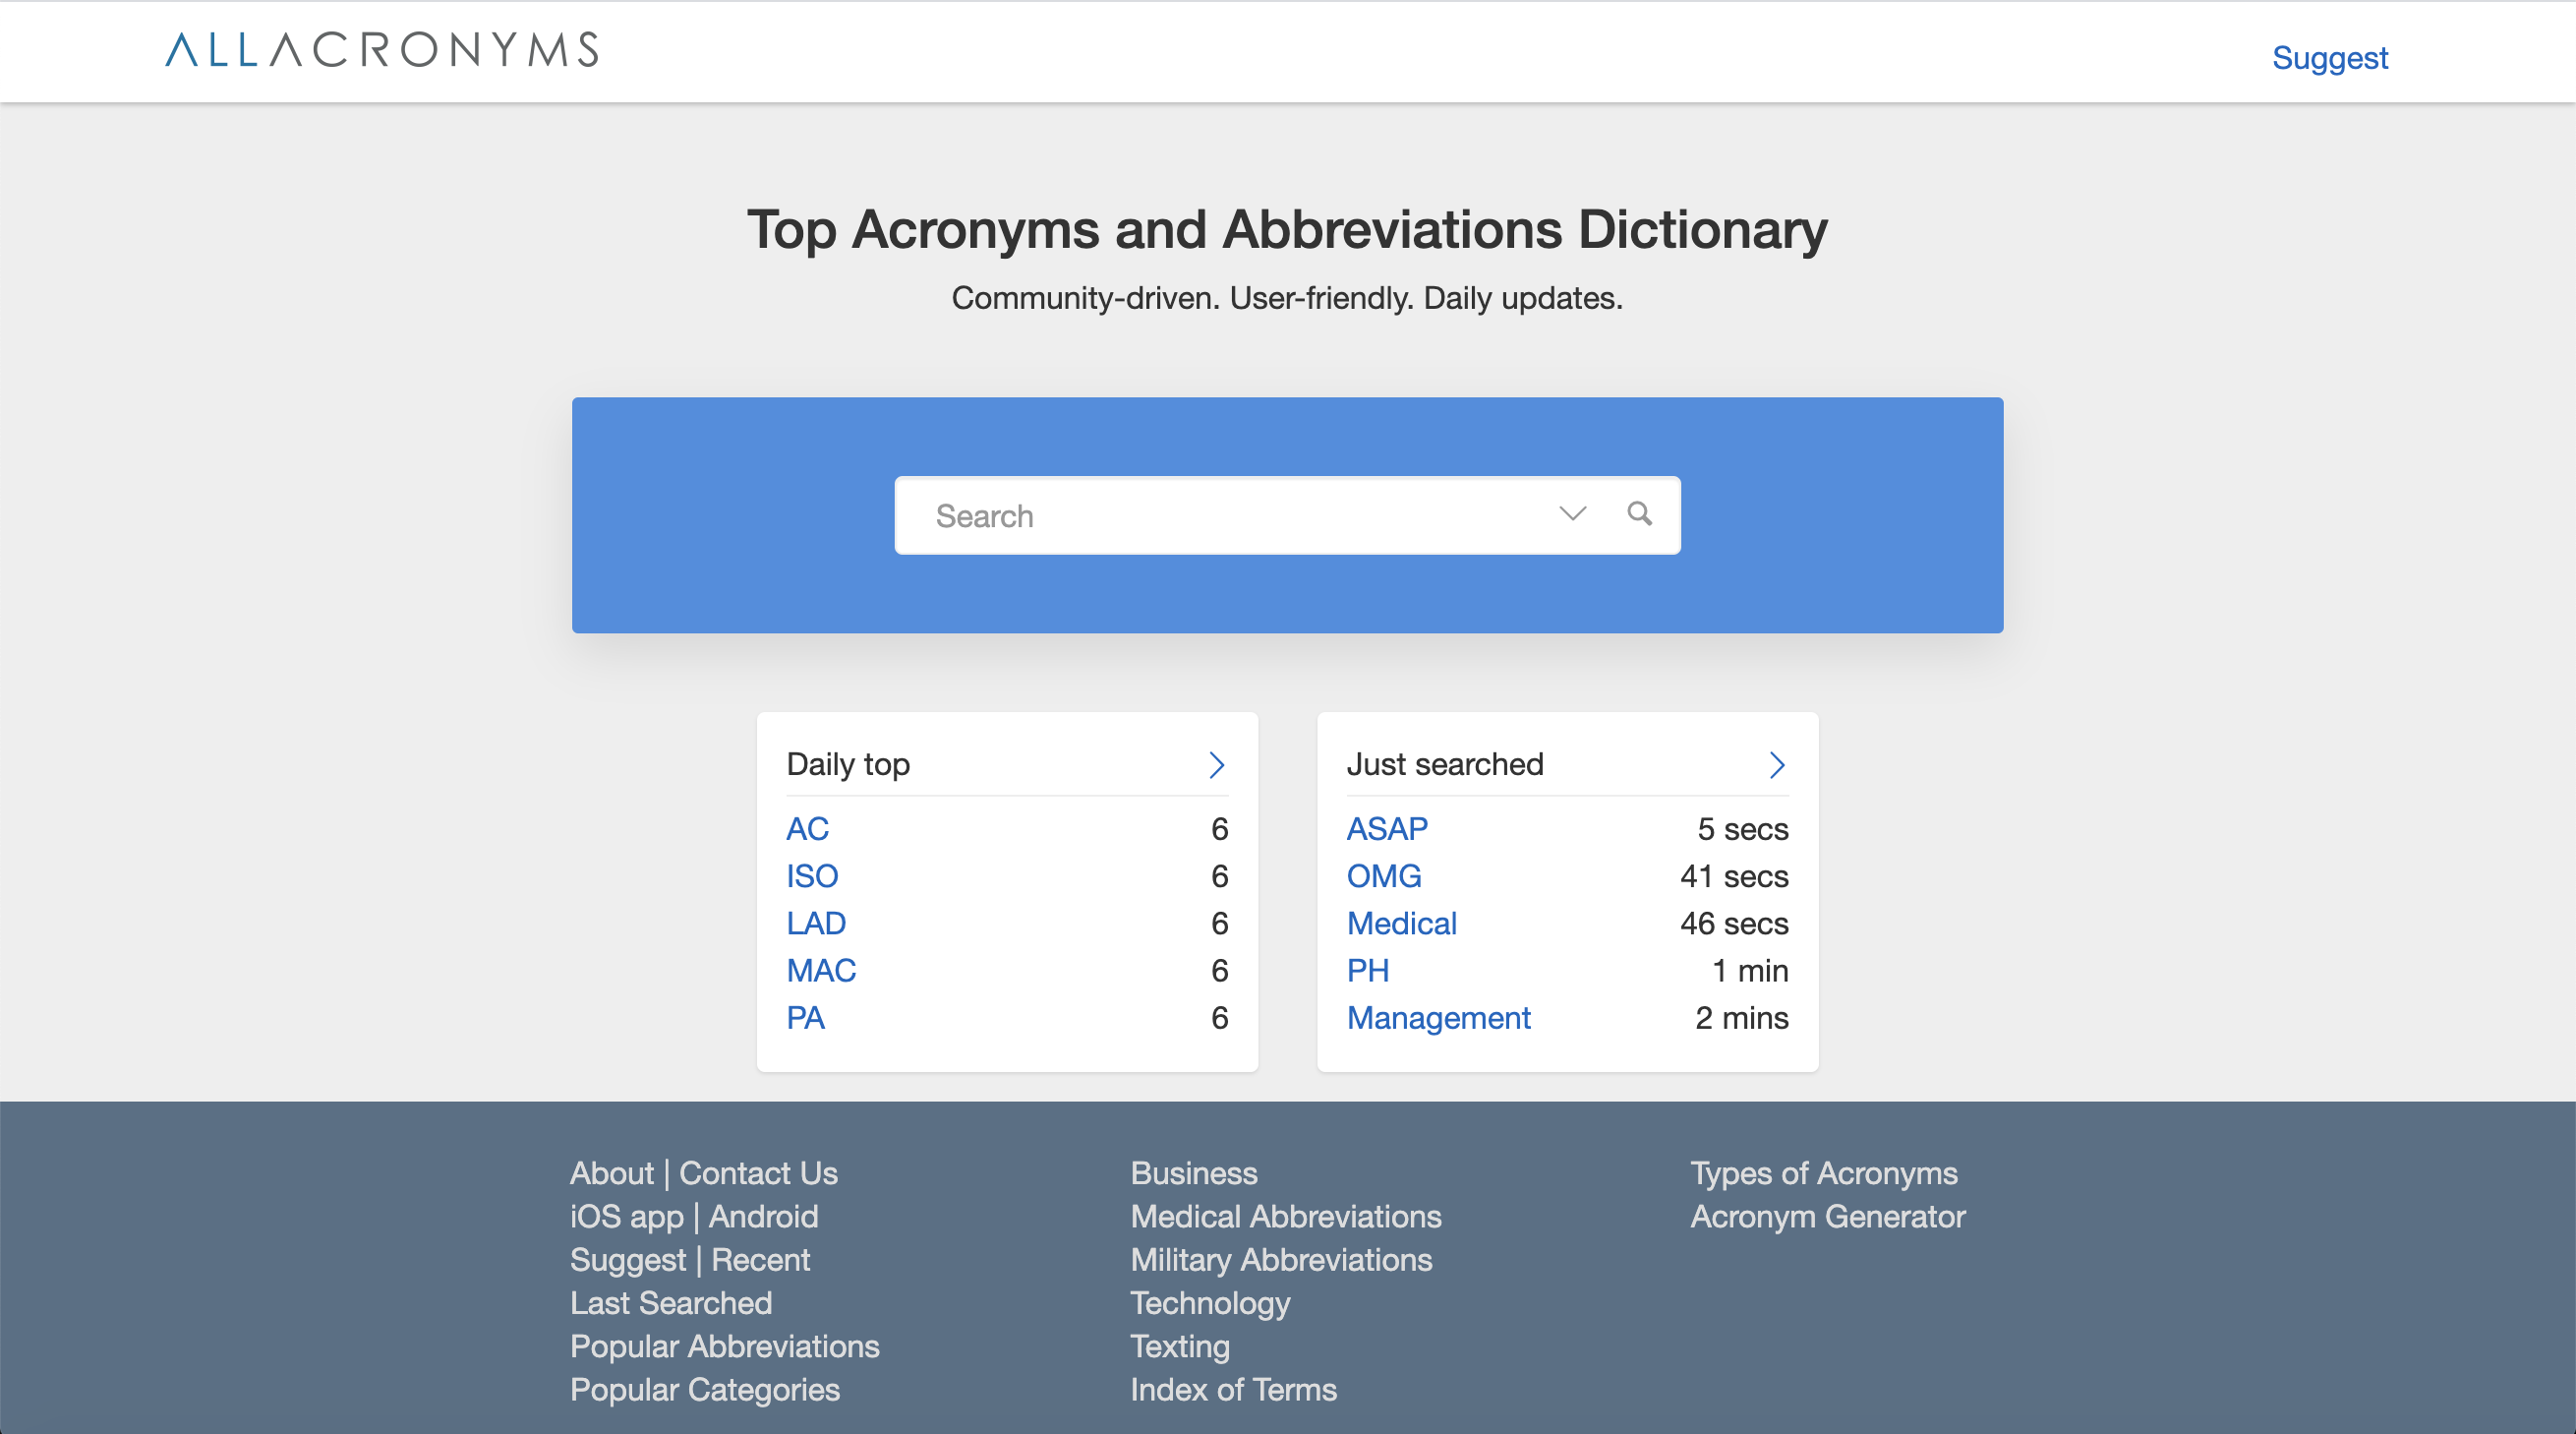Open the MAC acronym page
The width and height of the screenshot is (2576, 1434).
821,970
